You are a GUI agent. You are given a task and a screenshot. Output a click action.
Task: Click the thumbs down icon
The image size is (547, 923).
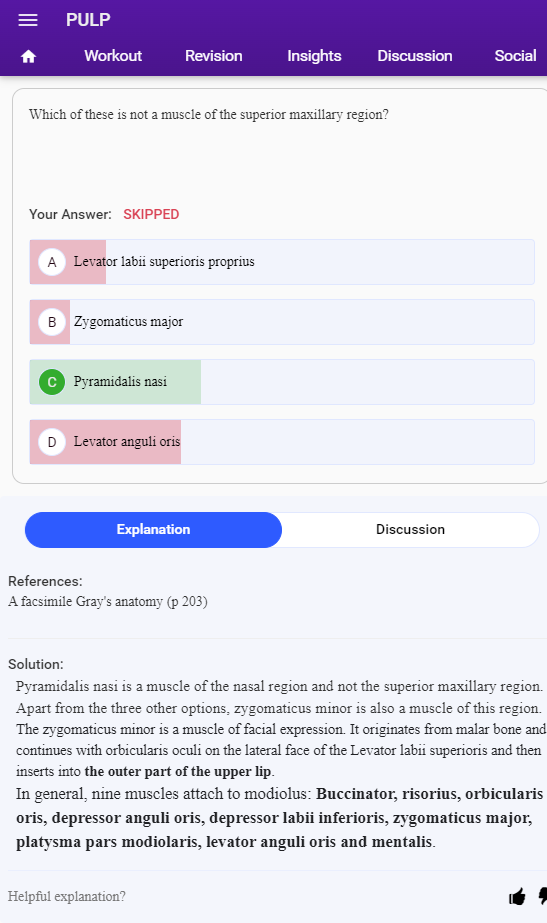tap(542, 897)
